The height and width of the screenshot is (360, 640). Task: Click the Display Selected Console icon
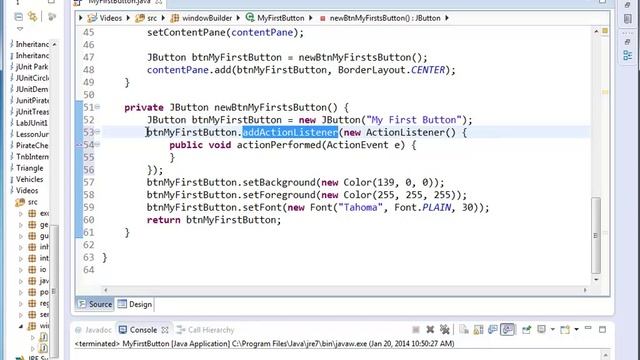541,329
